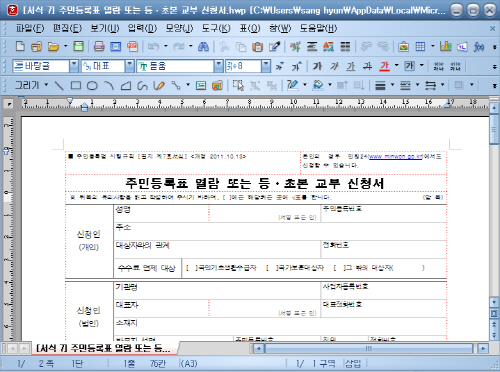Open the 입력(D) menu
The image size is (500, 372).
click(x=142, y=28)
